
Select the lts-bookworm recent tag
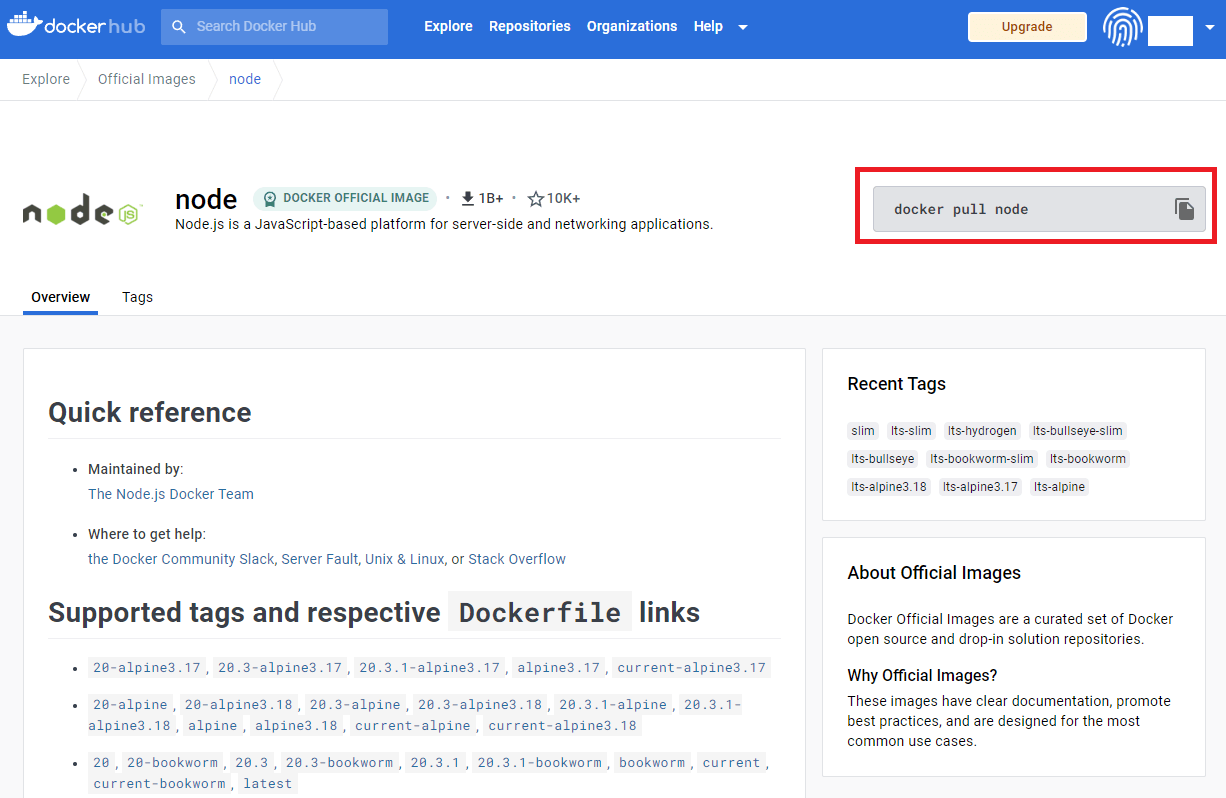point(1088,459)
